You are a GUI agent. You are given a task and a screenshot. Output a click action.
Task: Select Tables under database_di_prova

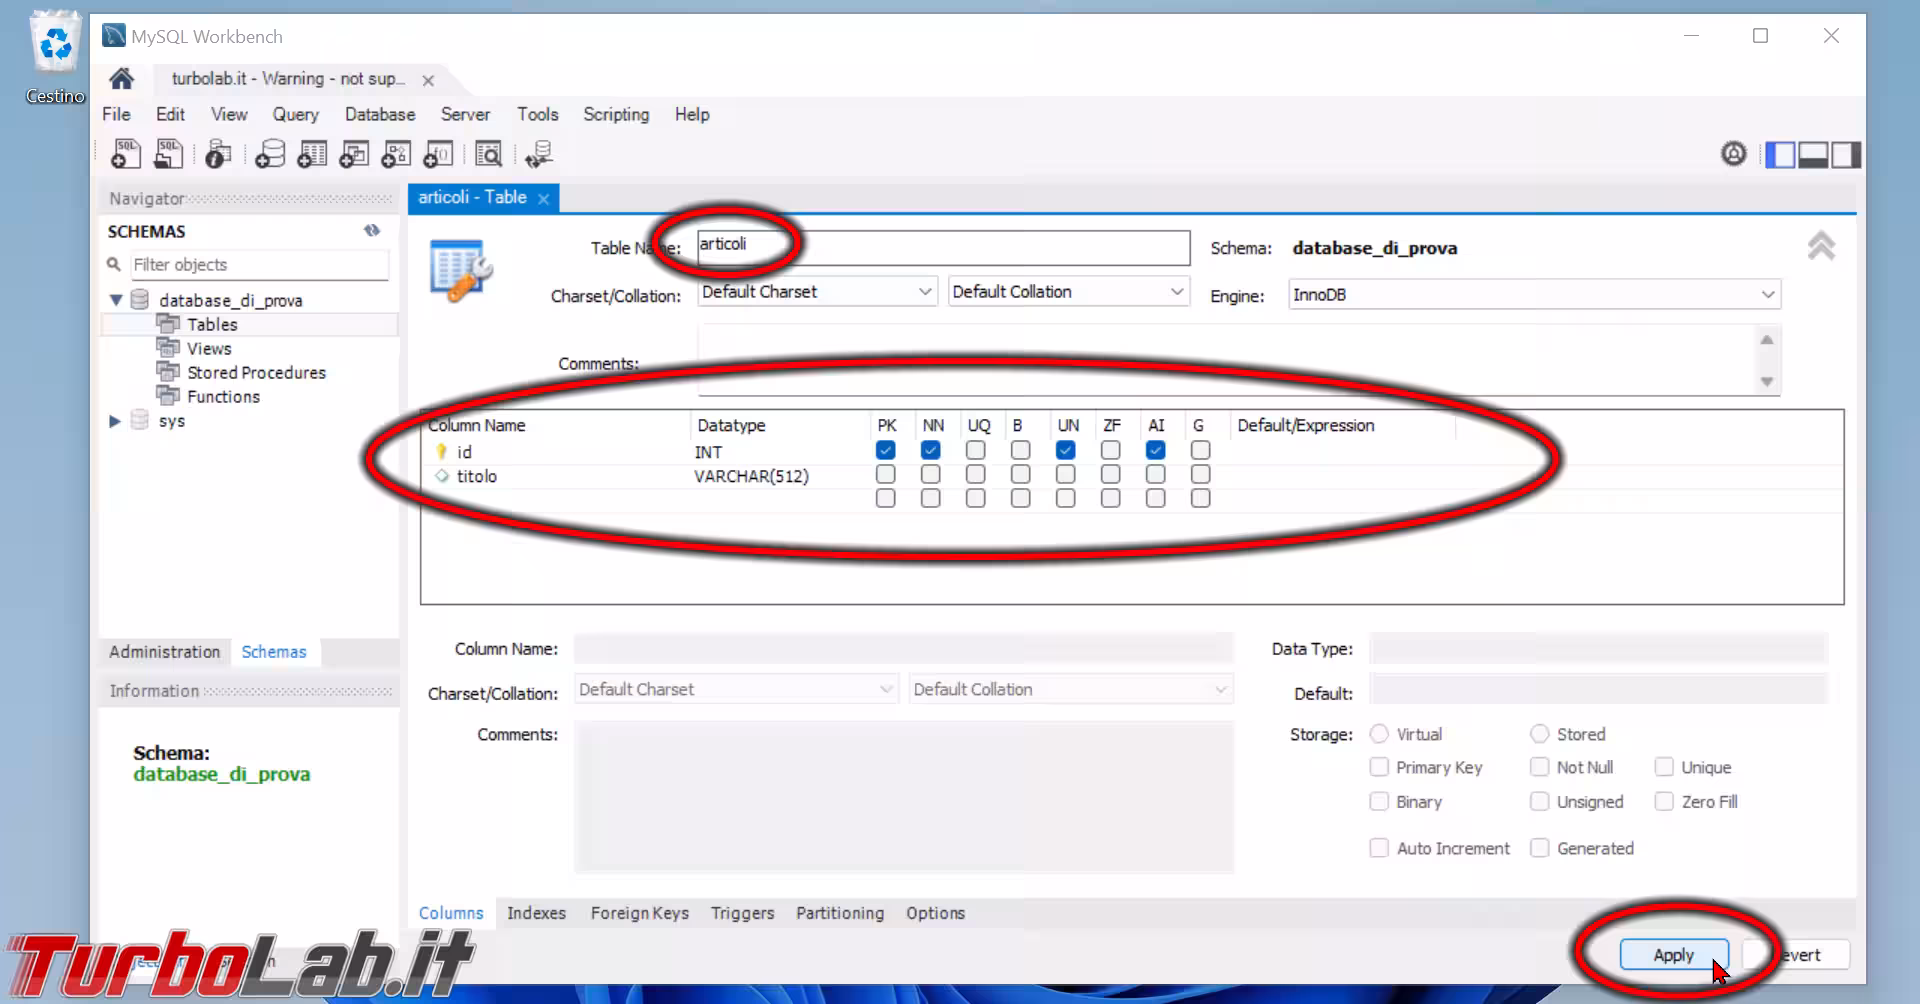click(212, 324)
